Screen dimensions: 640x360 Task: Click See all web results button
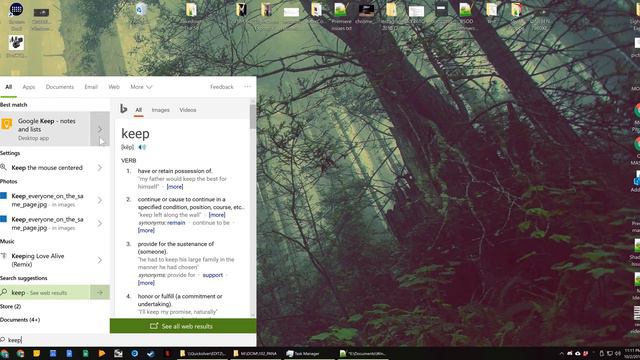(x=183, y=326)
